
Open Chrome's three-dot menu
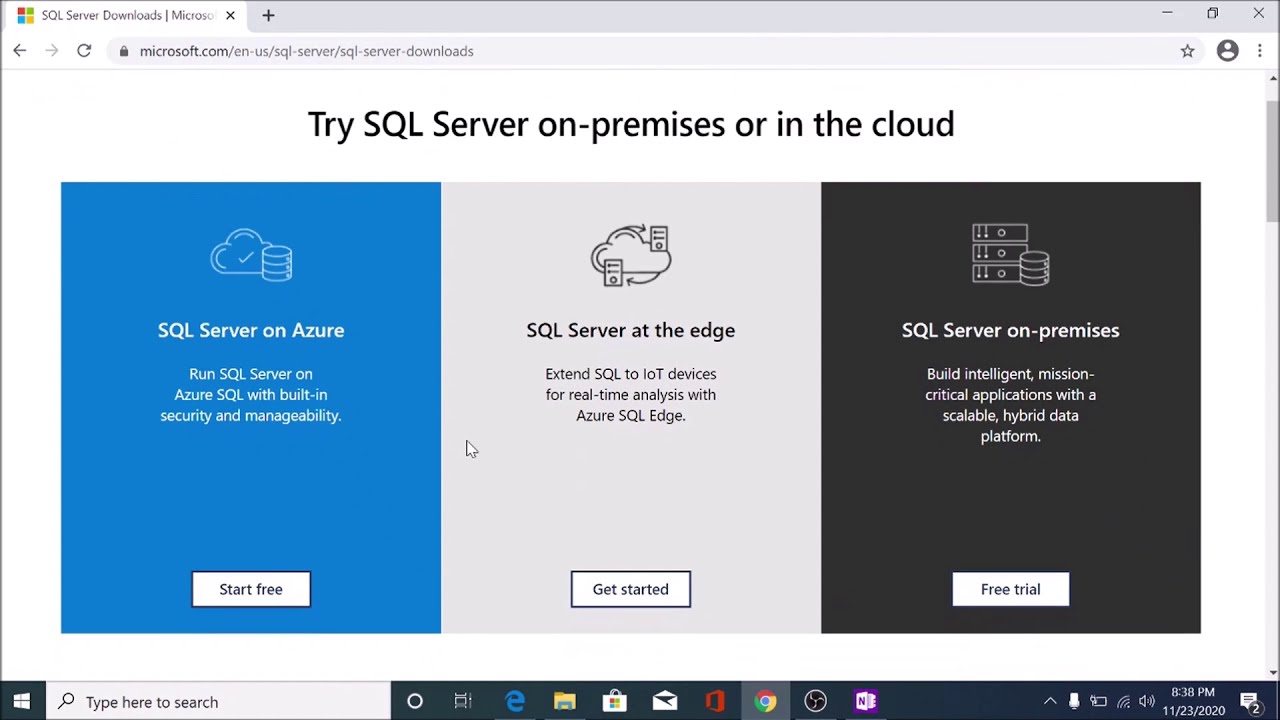(1259, 51)
